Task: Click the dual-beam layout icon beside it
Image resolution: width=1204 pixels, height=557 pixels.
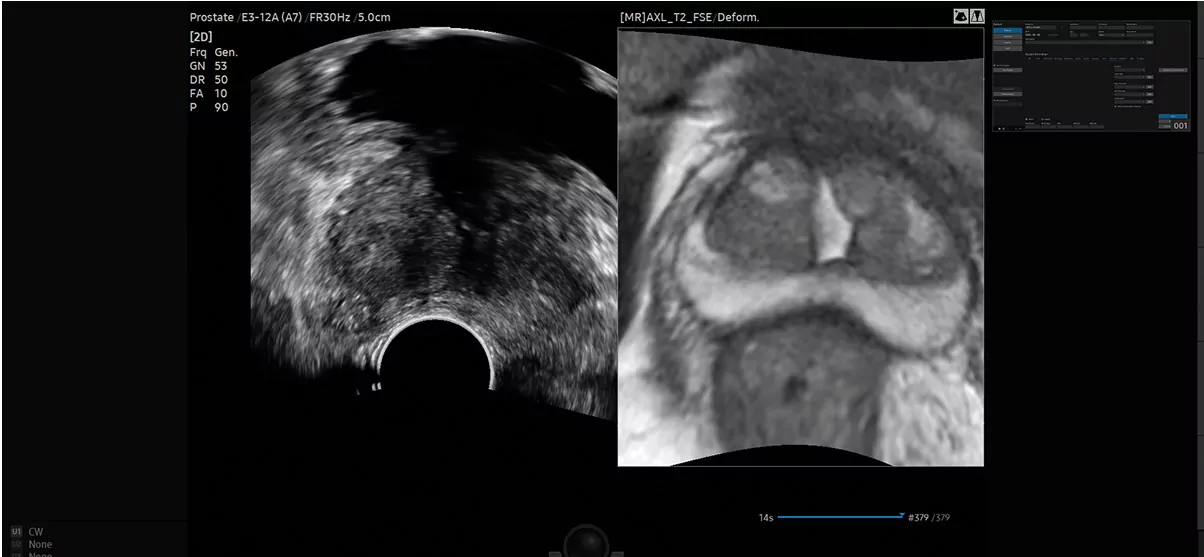Action: [977, 17]
